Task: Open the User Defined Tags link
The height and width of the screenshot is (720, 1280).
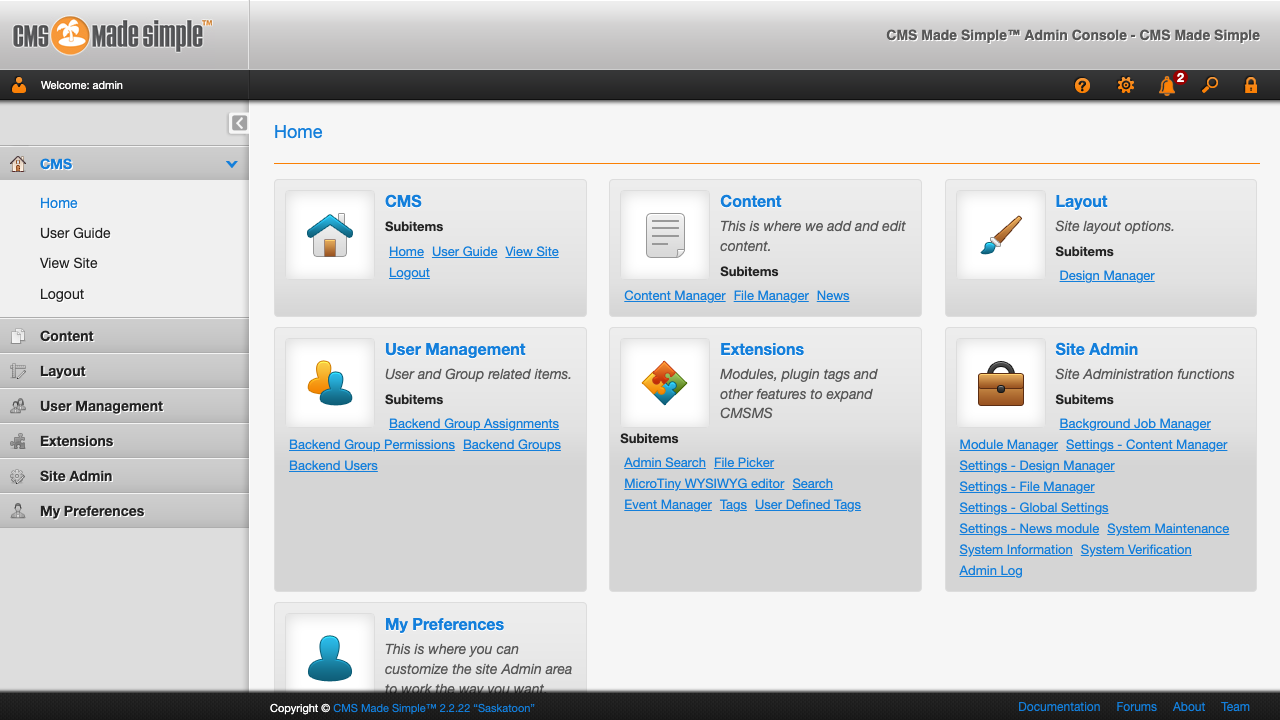Action: point(808,505)
